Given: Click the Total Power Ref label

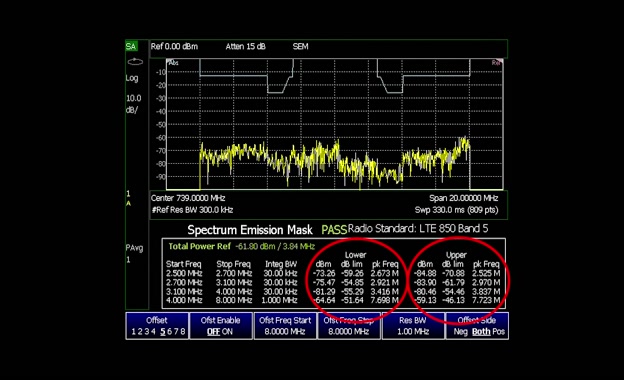Looking at the screenshot, I should click(199, 246).
